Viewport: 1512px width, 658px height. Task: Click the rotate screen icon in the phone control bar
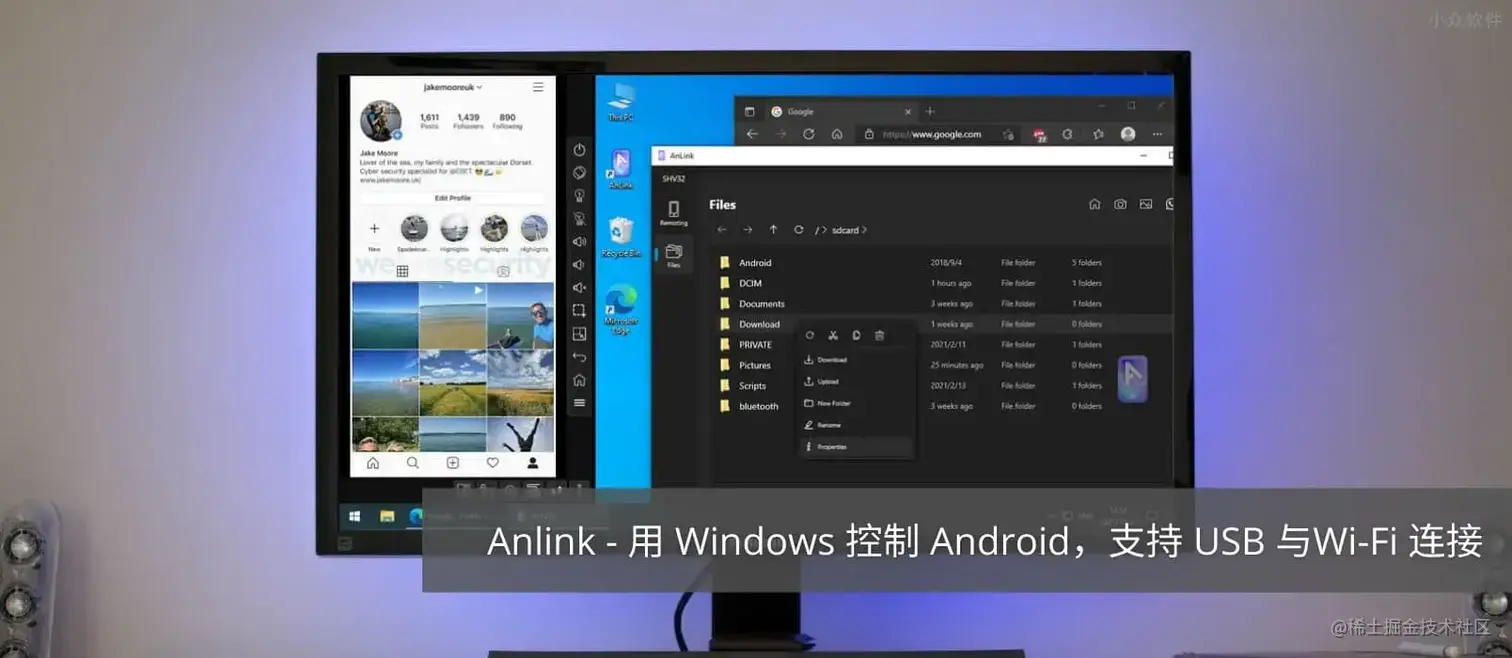[x=579, y=172]
